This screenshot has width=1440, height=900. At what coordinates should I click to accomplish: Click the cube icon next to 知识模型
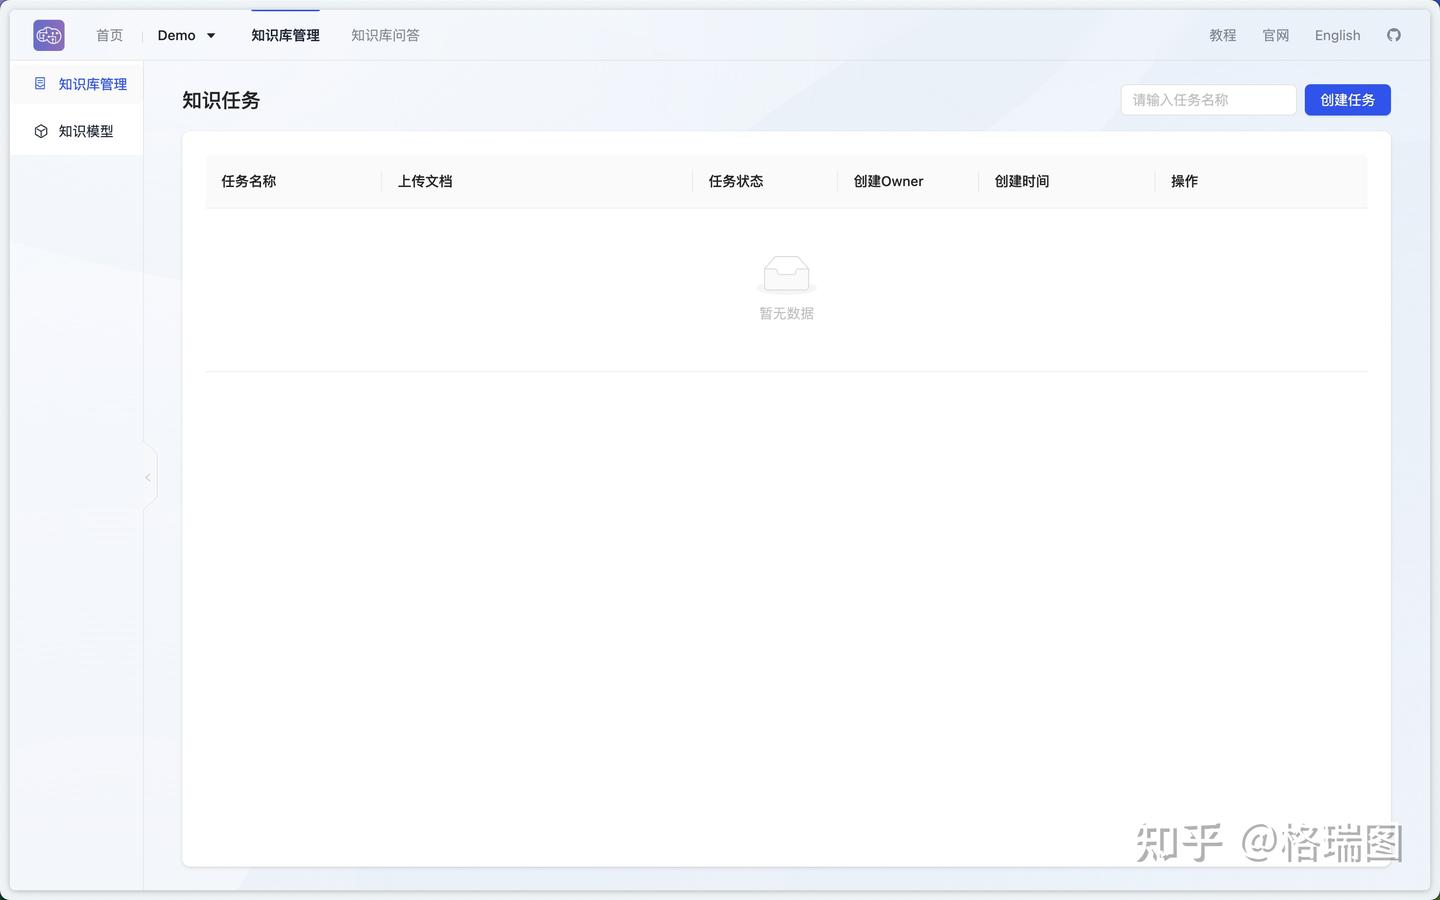[40, 130]
